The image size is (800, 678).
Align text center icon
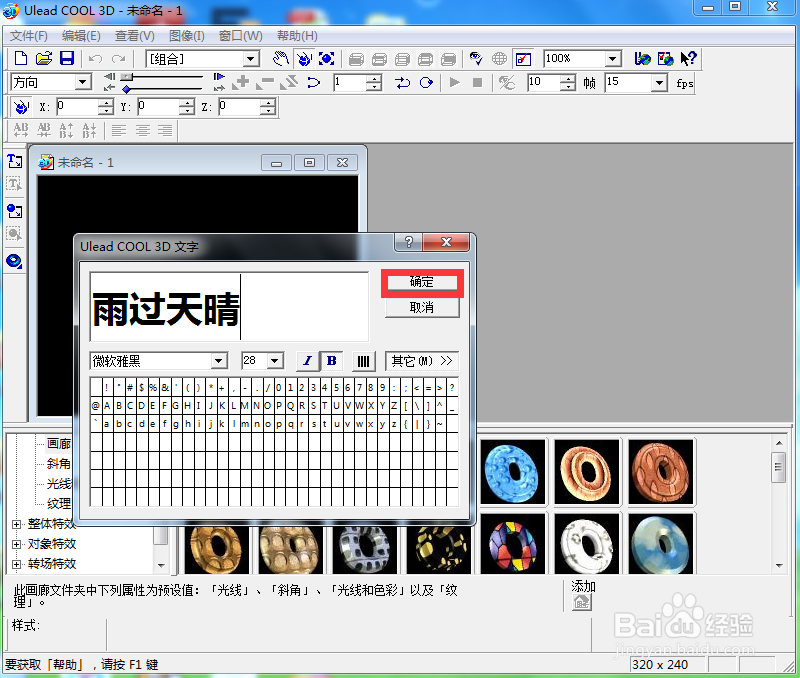pyautogui.click(x=142, y=131)
